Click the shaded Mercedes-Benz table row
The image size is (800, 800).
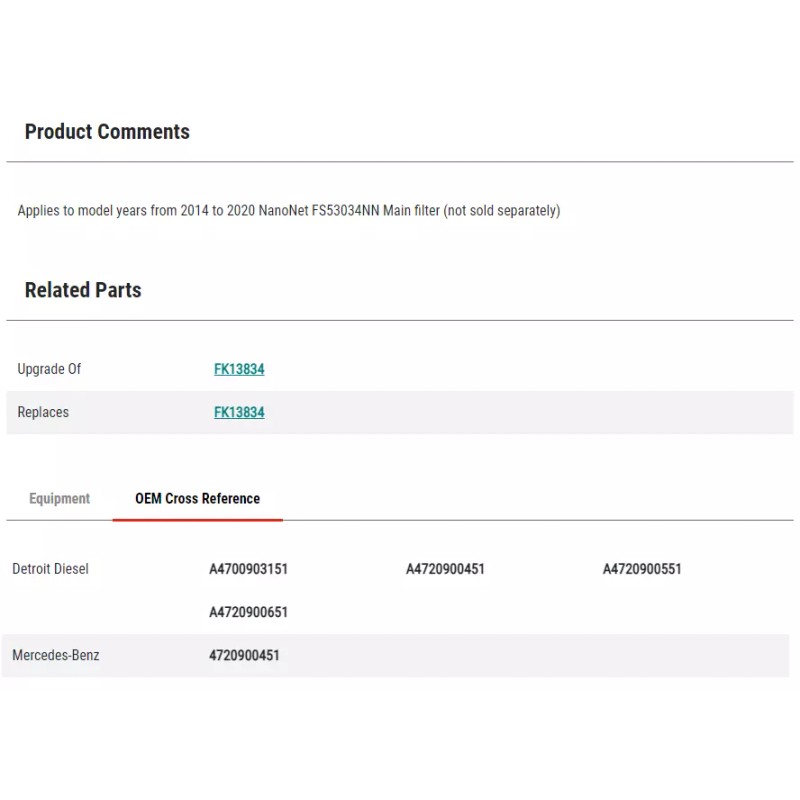396,656
